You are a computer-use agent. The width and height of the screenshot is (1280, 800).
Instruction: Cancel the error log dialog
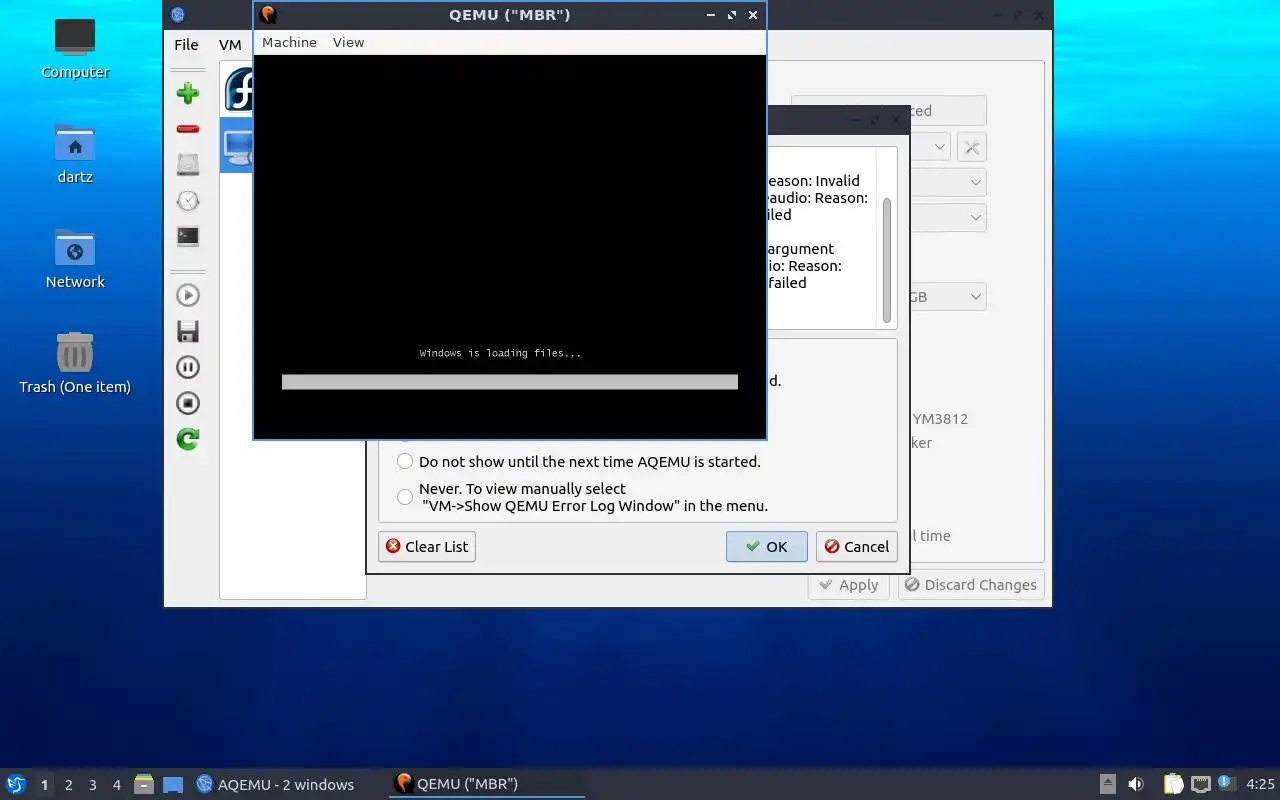point(856,546)
